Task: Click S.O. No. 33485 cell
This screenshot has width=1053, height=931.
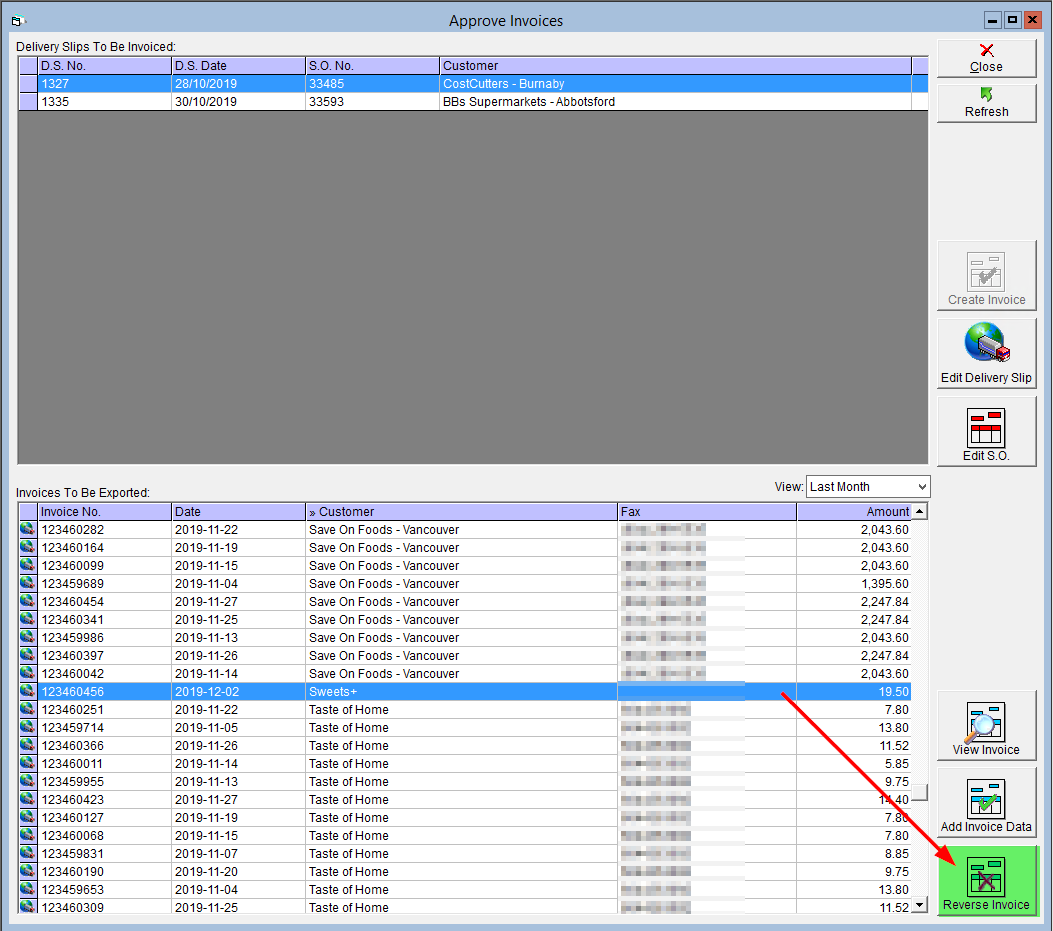Action: pyautogui.click(x=372, y=84)
